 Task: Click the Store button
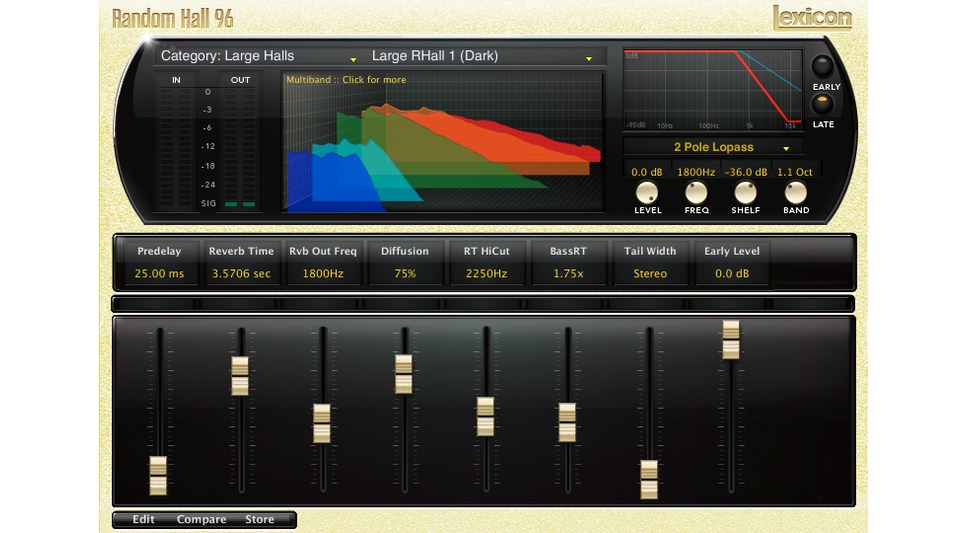point(259,519)
